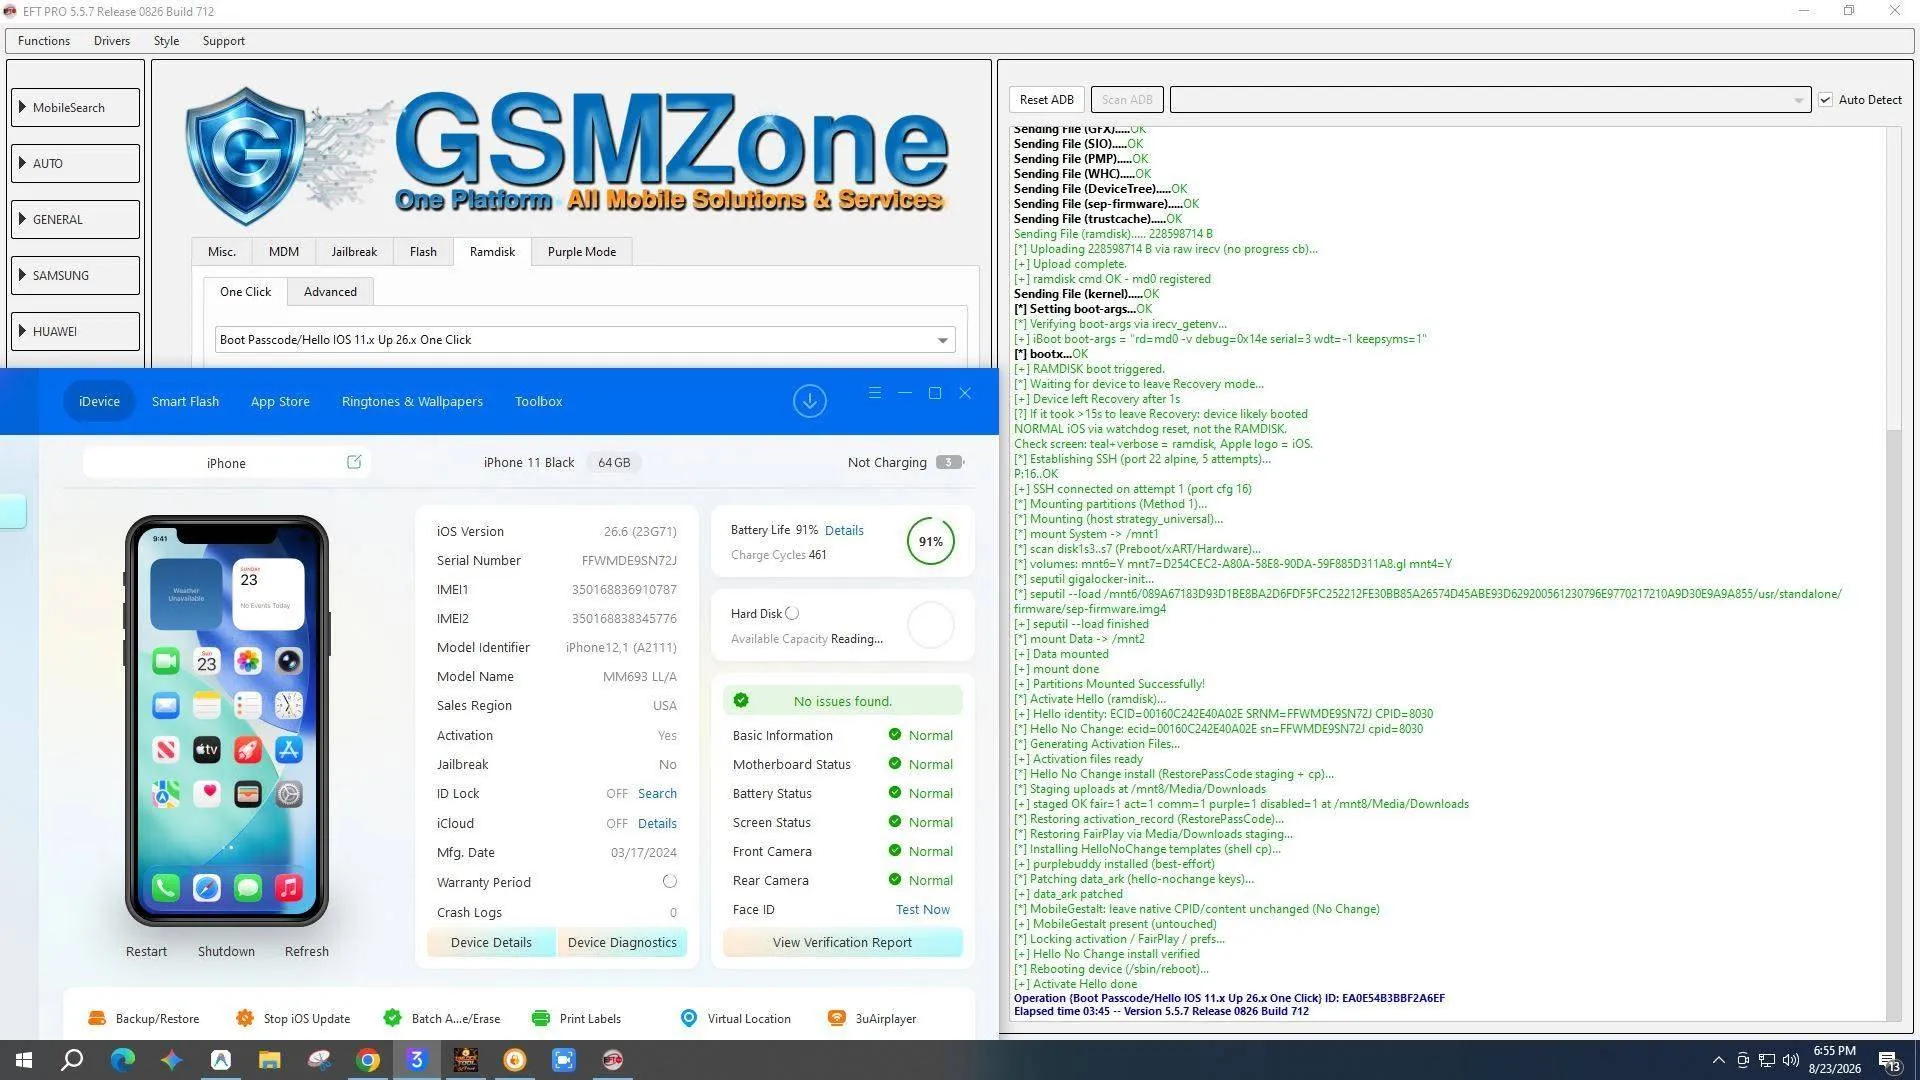Click the Print Labels printer icon
The height and width of the screenshot is (1080, 1920).
coord(541,1018)
